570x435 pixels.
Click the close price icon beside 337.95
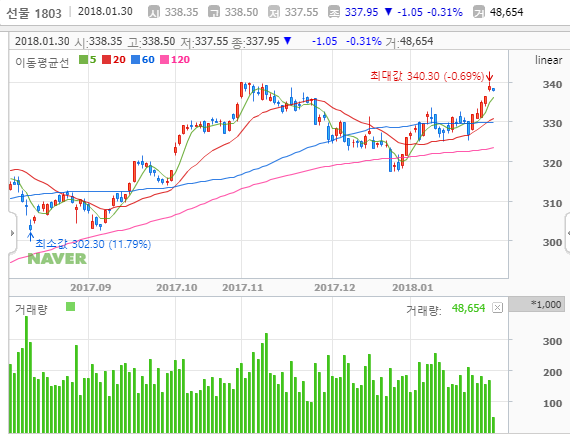(334, 12)
